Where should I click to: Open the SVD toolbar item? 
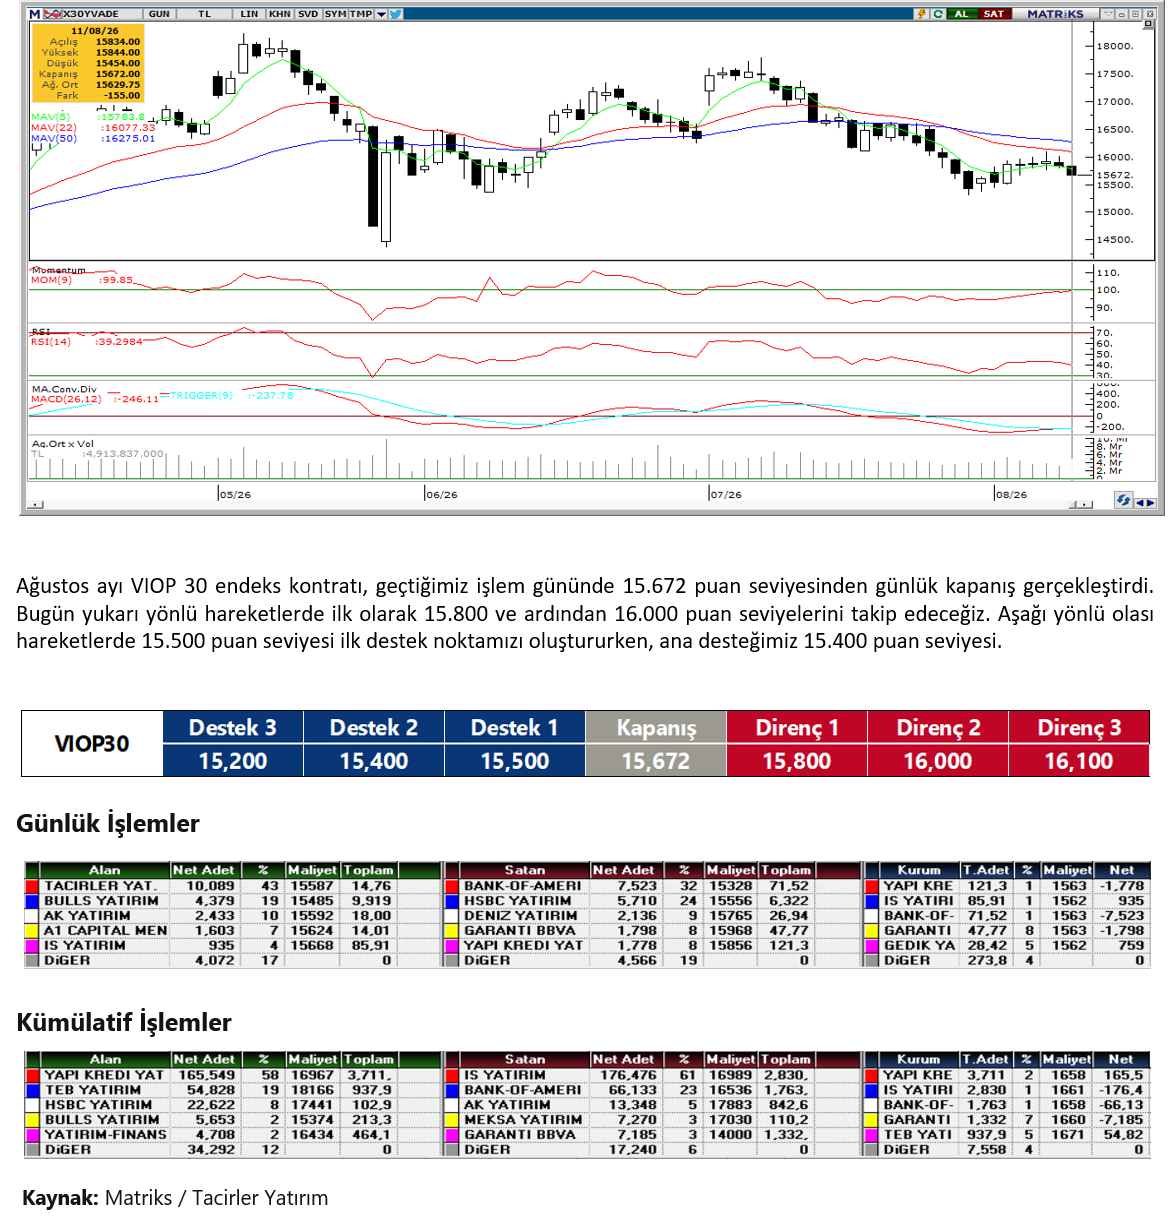click(308, 14)
